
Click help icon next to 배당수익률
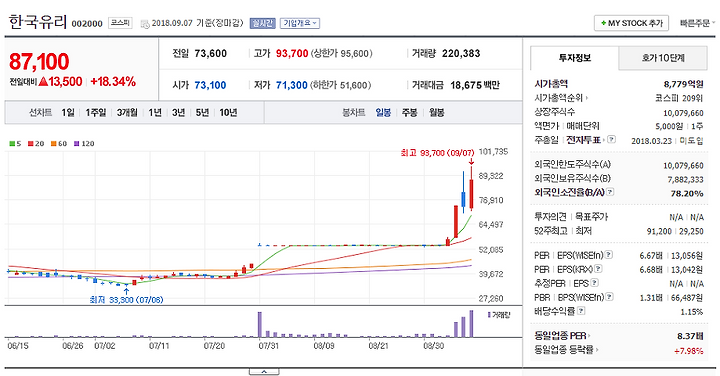click(581, 311)
